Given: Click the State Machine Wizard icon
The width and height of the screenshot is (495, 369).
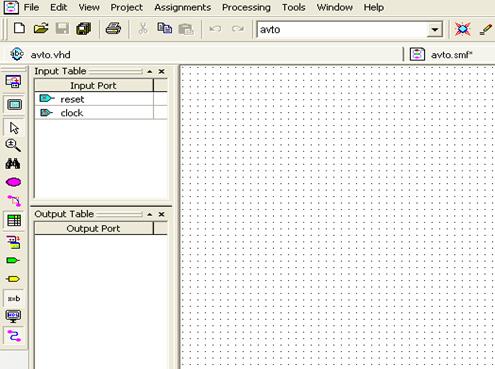Looking at the screenshot, I should (x=14, y=242).
